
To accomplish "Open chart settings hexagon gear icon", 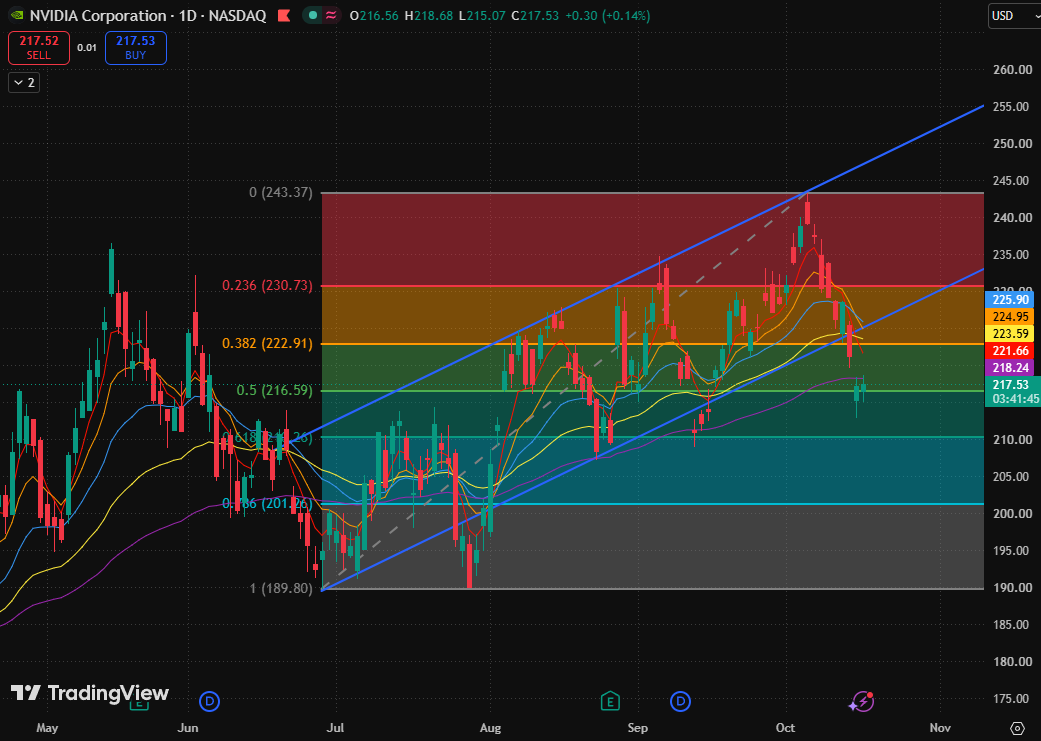I will pos(1016,728).
